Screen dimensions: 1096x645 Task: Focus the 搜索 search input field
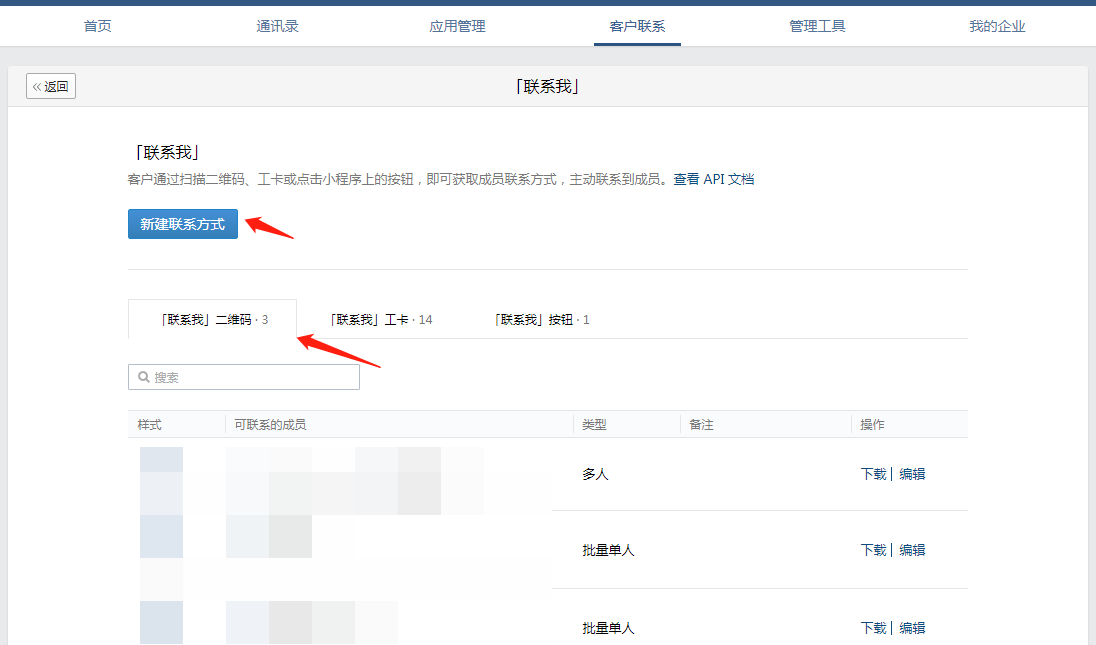(x=250, y=377)
